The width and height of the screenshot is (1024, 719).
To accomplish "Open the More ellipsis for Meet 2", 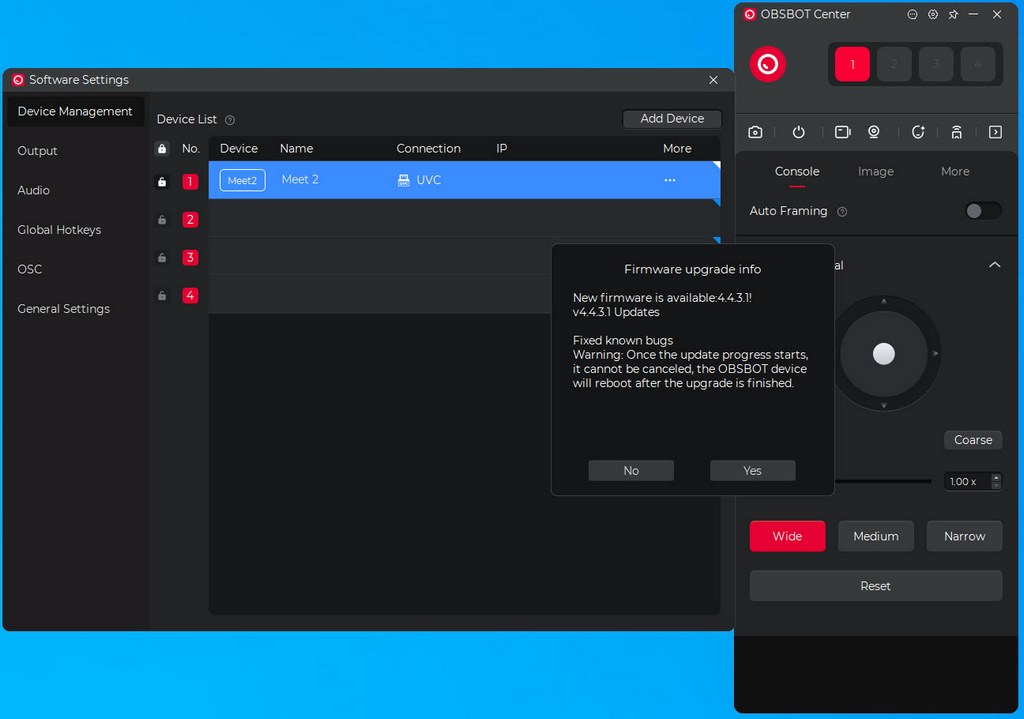I will (x=669, y=180).
